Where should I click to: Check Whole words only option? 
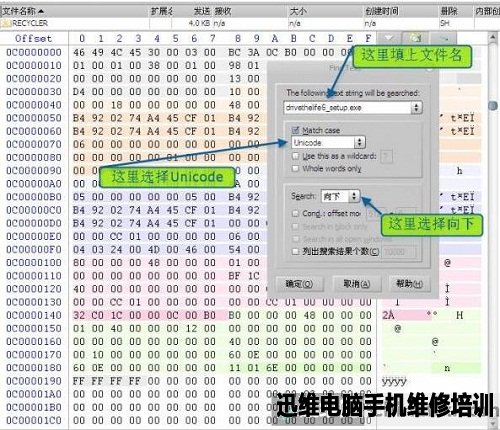pyautogui.click(x=295, y=169)
